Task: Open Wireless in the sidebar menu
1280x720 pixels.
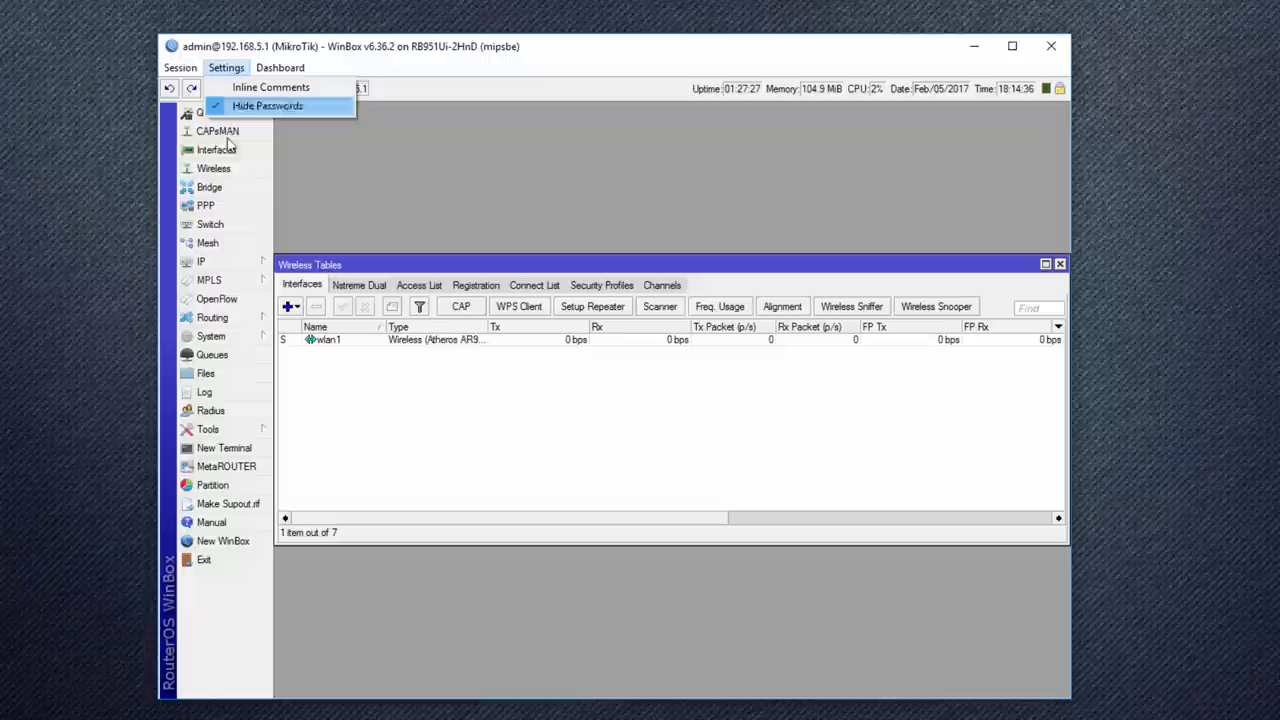Action: click(213, 169)
